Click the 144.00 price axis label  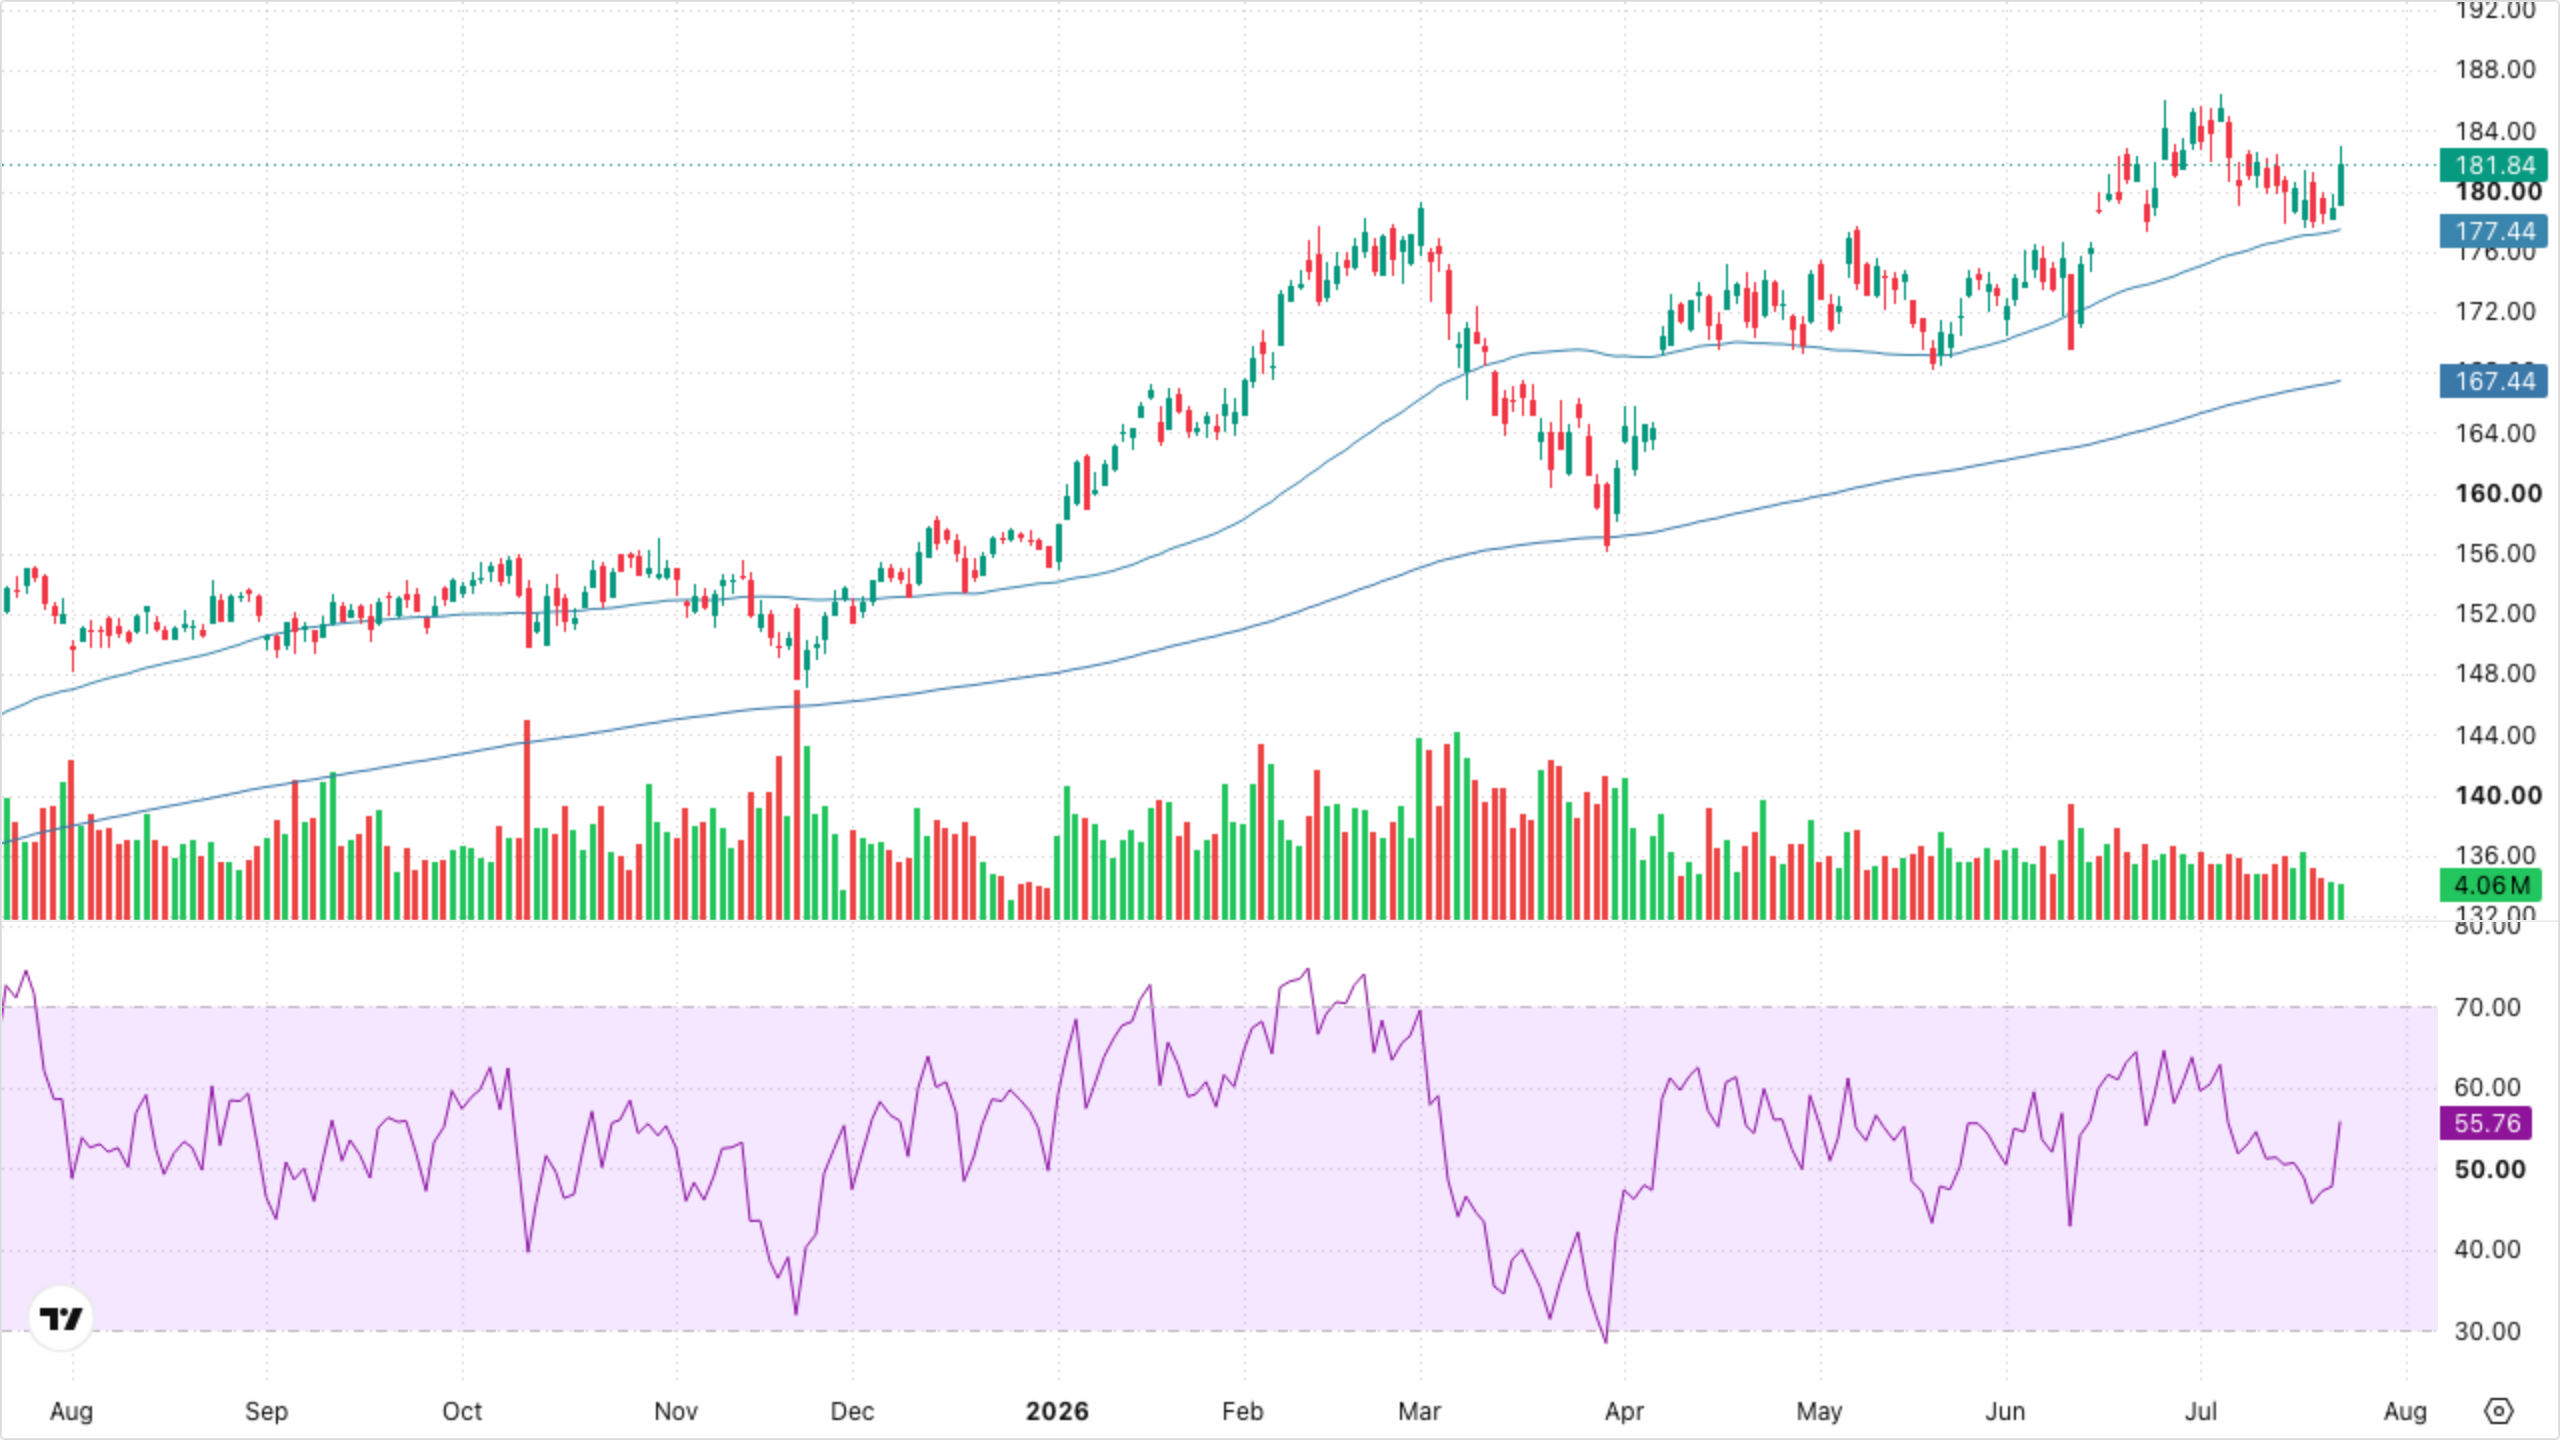coord(2495,735)
